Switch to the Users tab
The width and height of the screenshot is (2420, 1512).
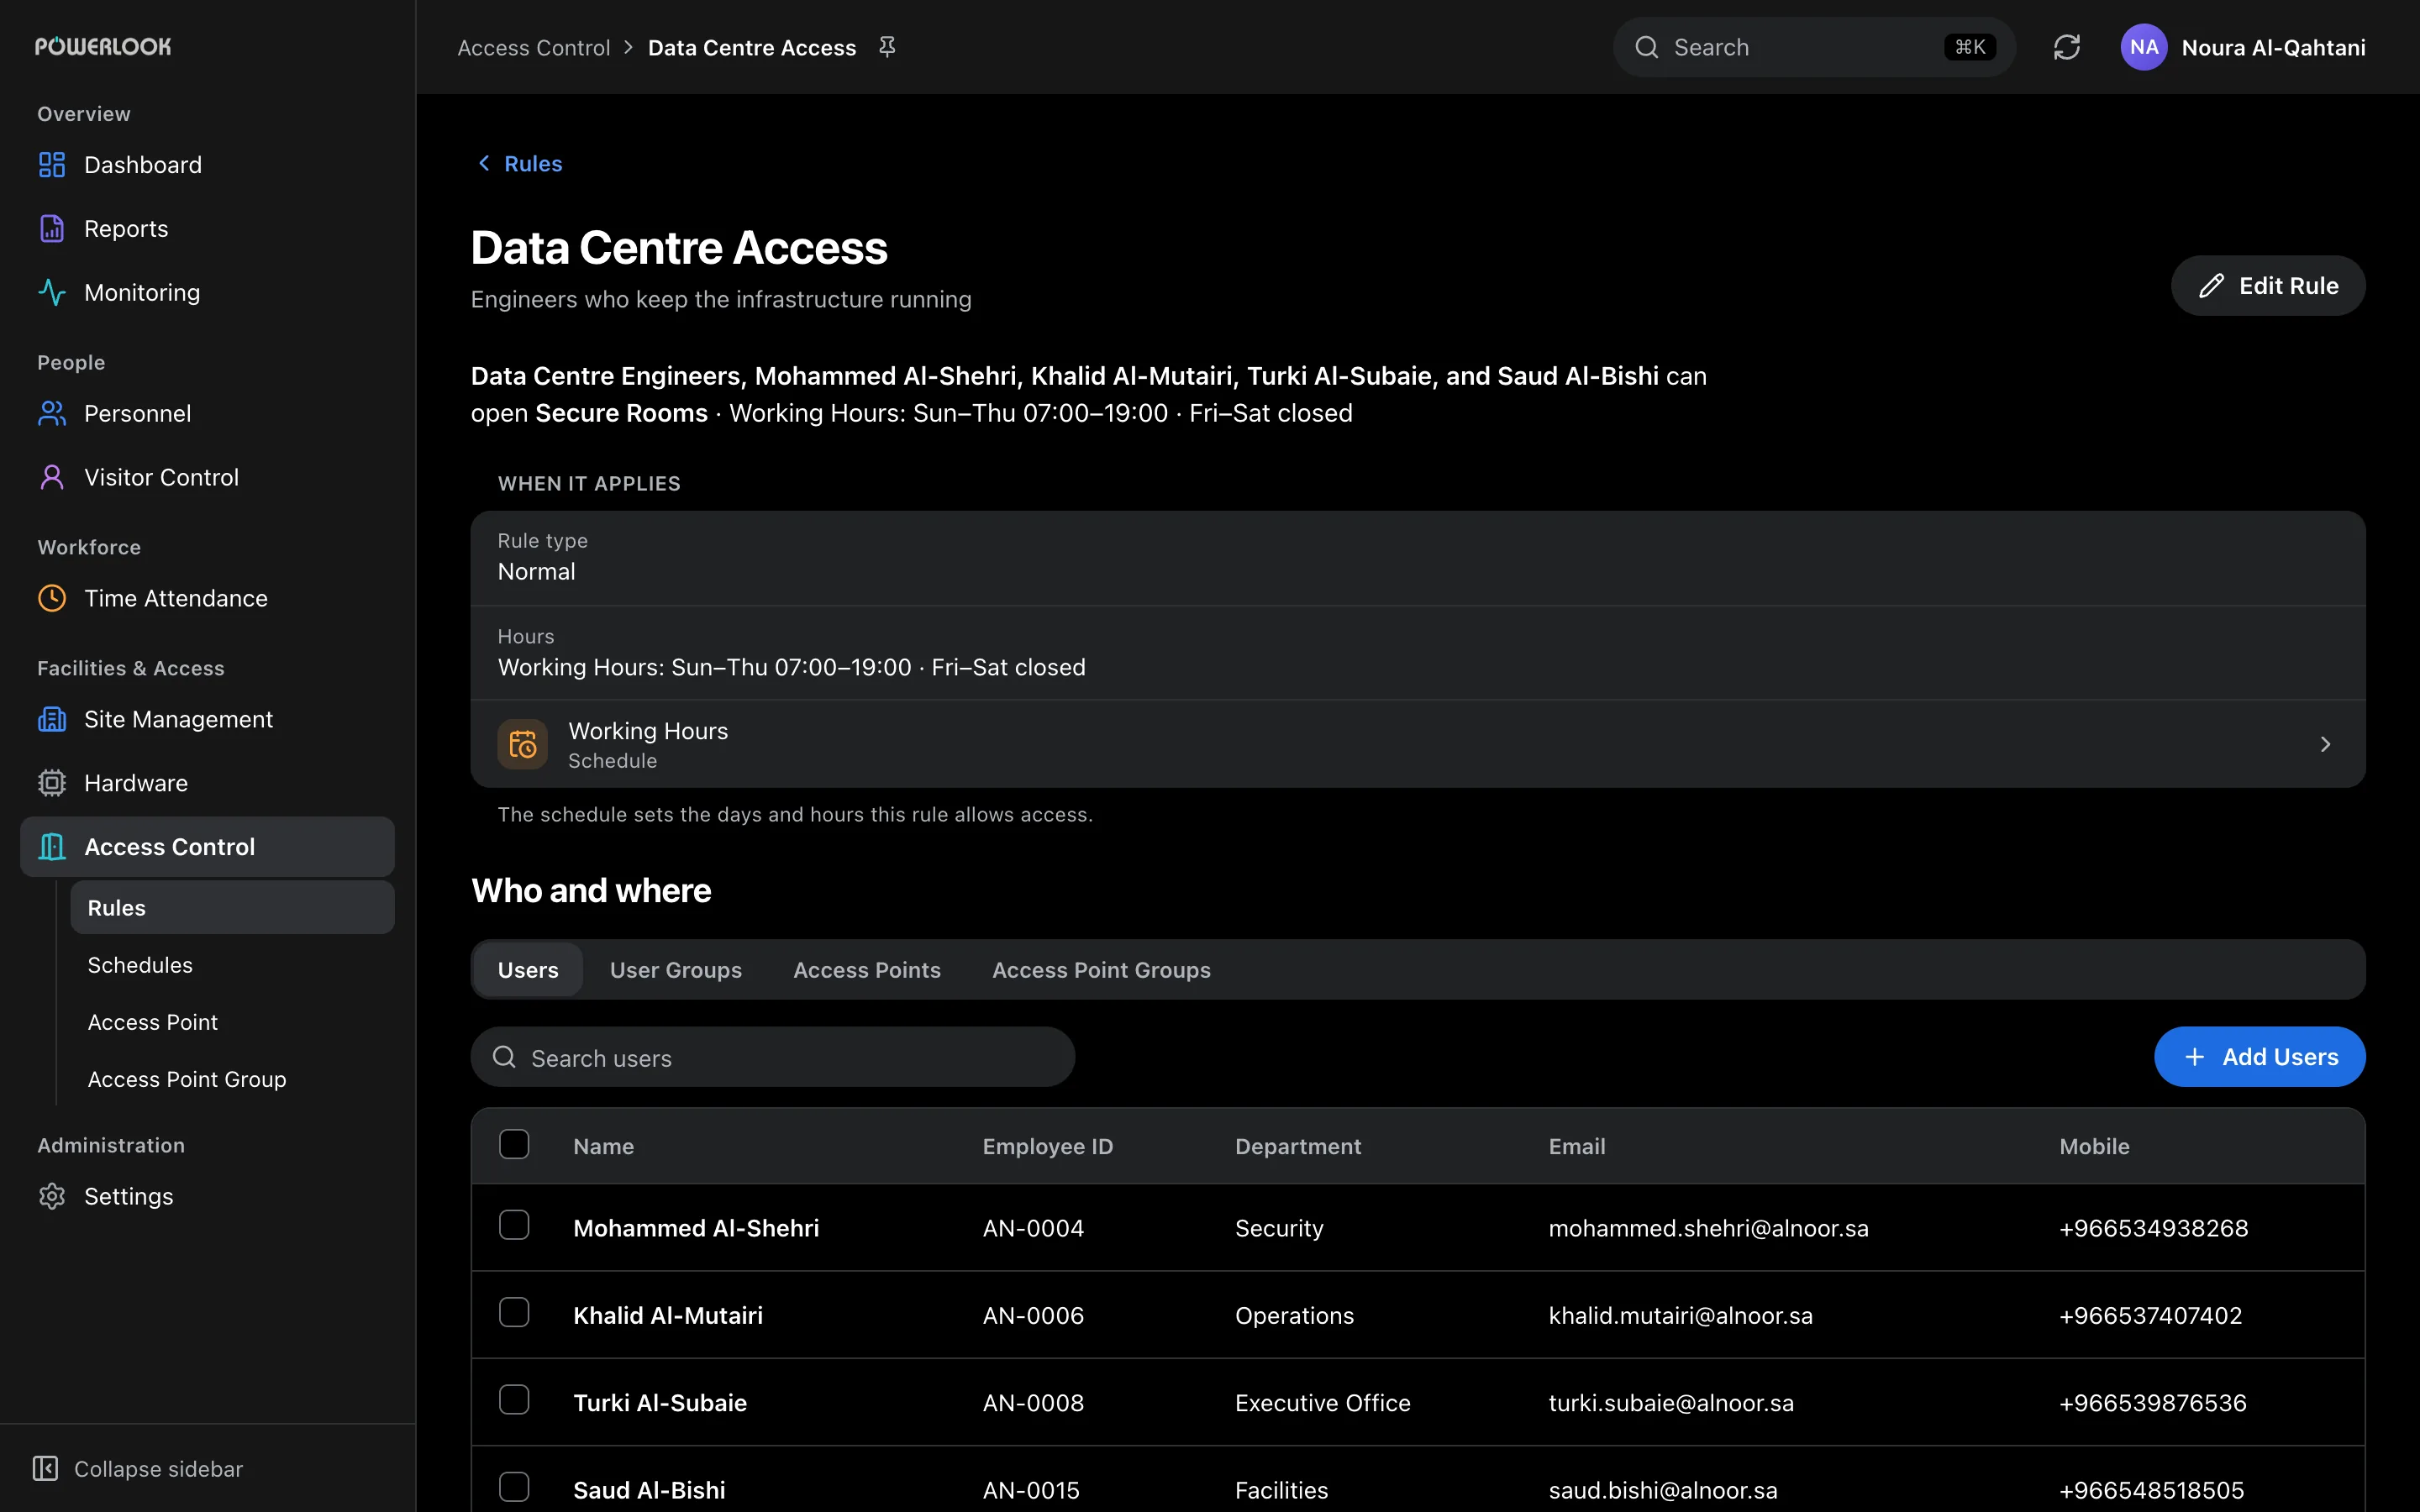[528, 970]
